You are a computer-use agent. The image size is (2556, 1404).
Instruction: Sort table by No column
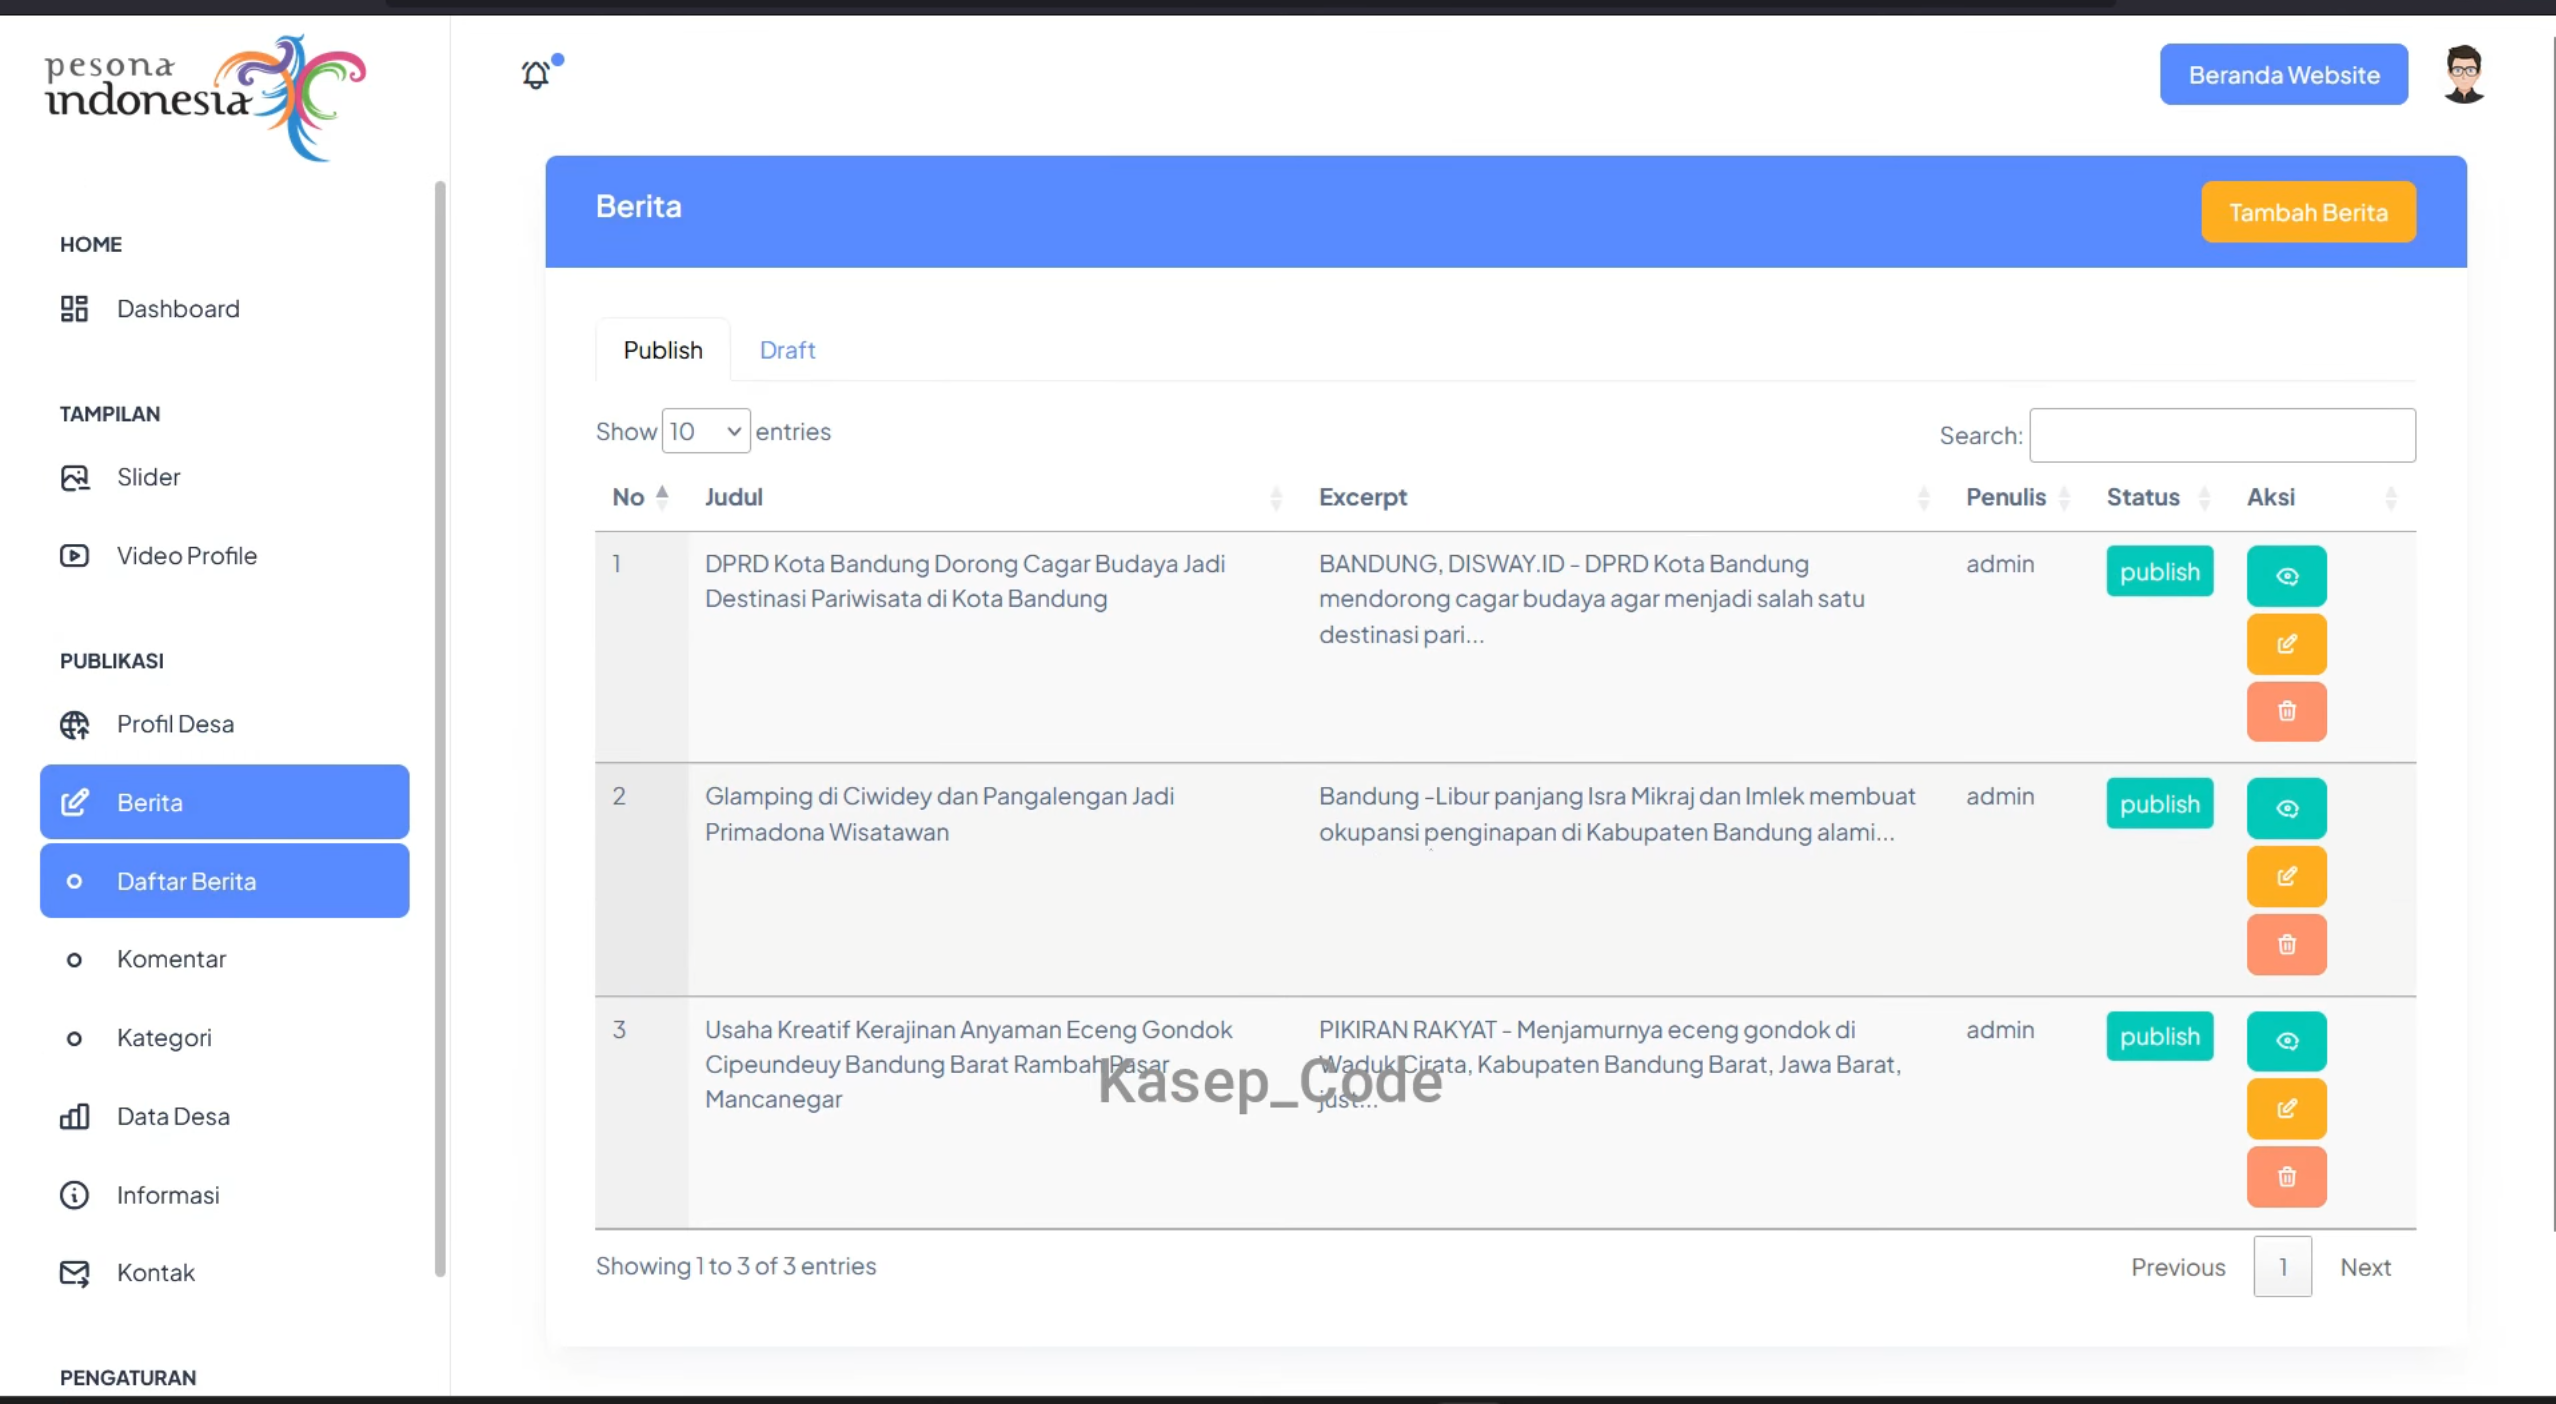click(641, 497)
